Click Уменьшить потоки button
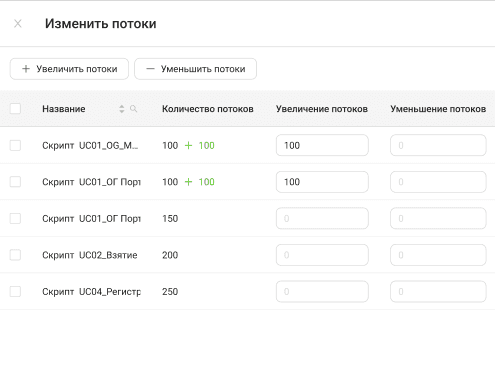The width and height of the screenshot is (495, 378). point(195,69)
